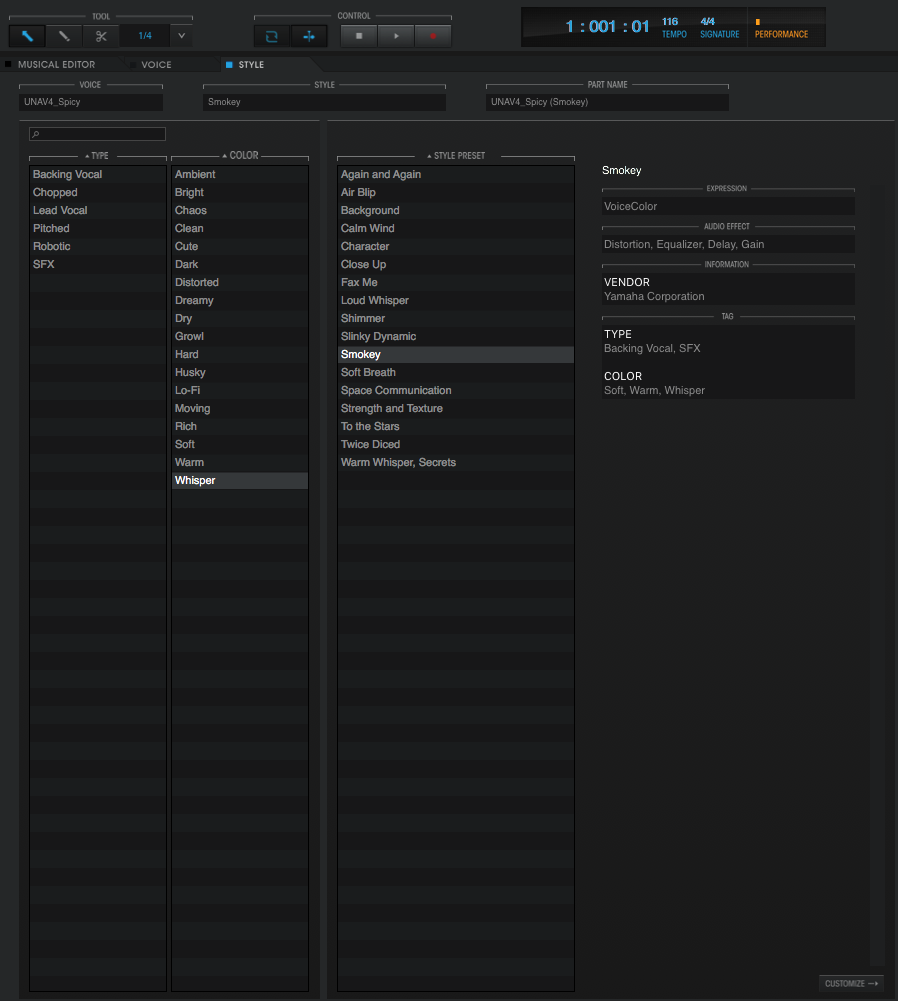Select Clean color

(240, 228)
